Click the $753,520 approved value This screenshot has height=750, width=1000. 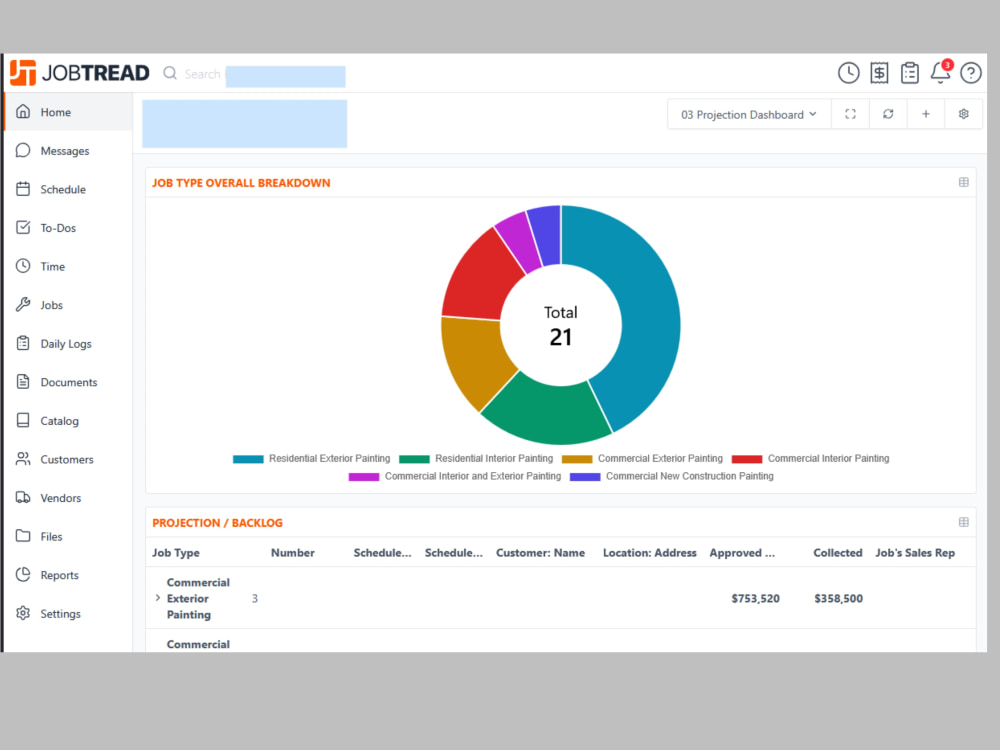pyautogui.click(x=755, y=599)
